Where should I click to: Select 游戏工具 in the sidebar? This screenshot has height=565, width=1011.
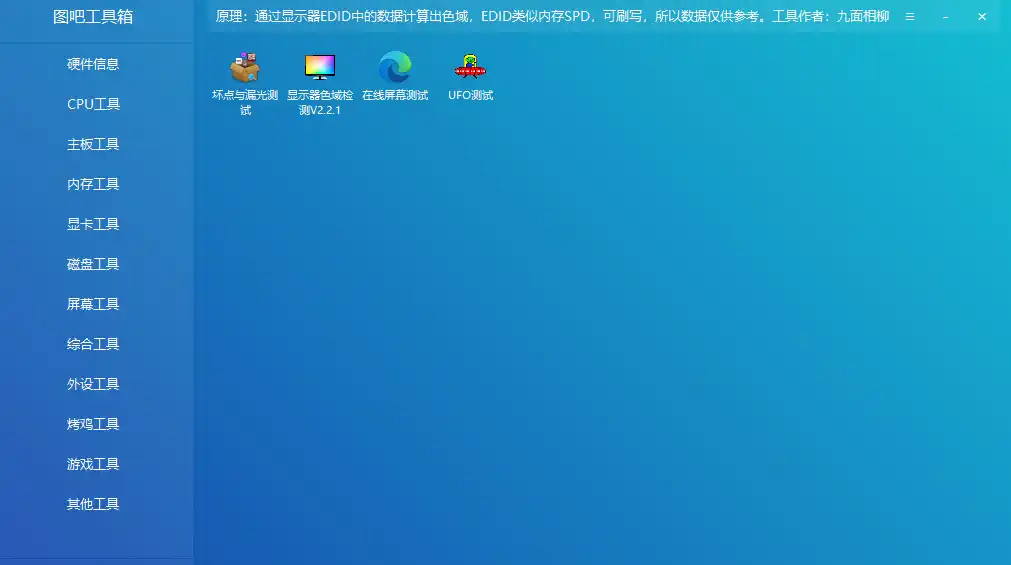click(x=93, y=464)
